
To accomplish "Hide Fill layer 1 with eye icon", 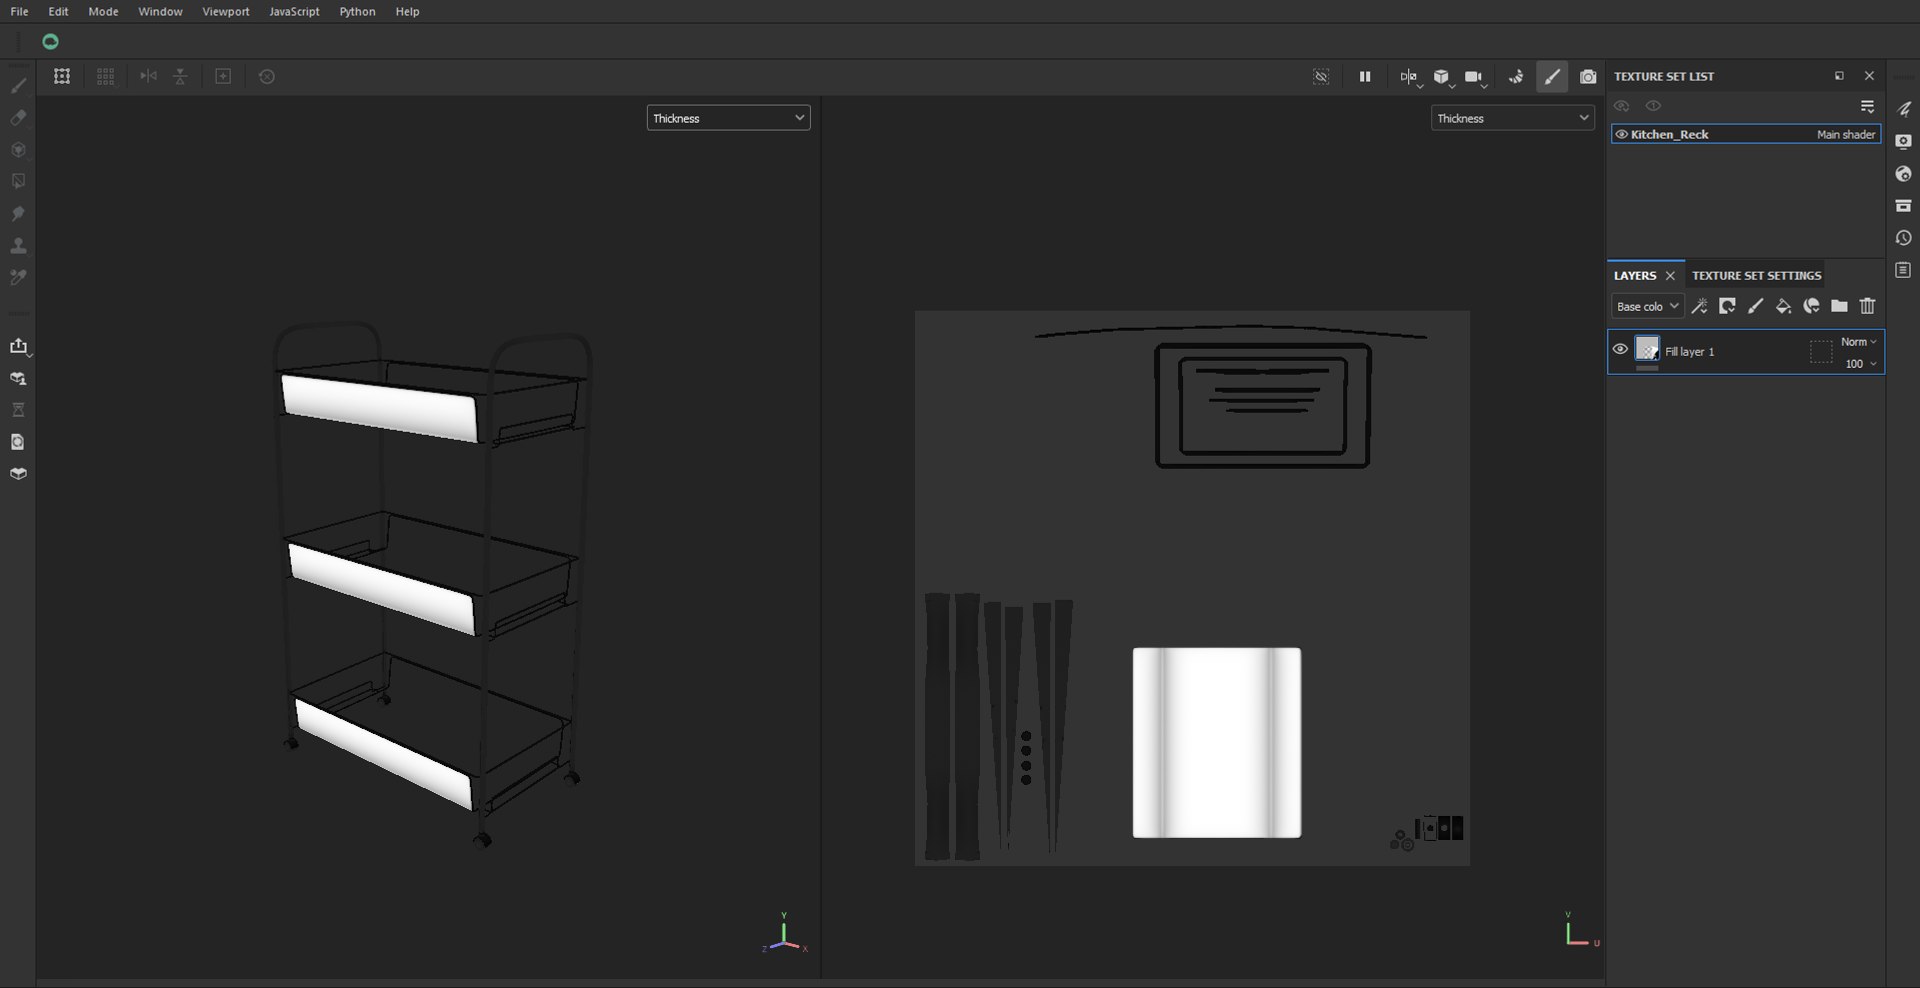I will [x=1620, y=349].
